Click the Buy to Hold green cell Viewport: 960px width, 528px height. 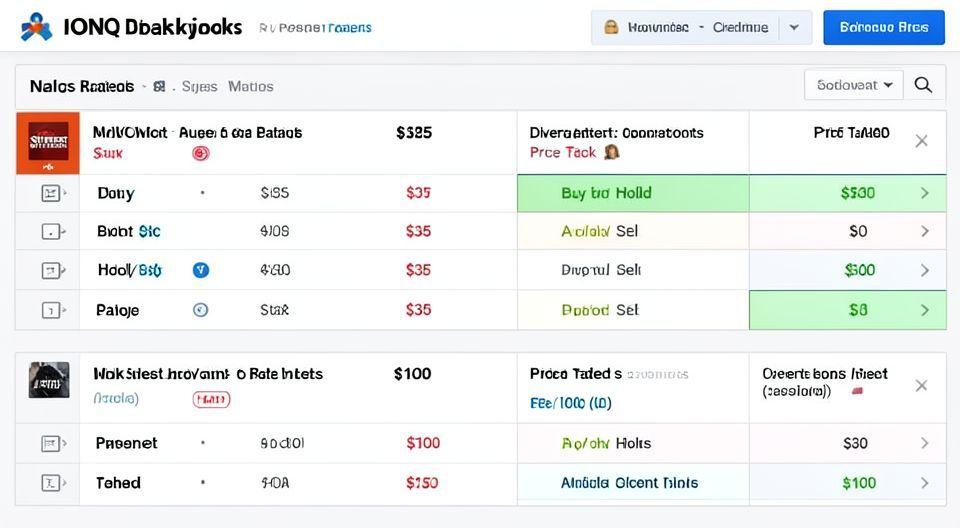632,193
